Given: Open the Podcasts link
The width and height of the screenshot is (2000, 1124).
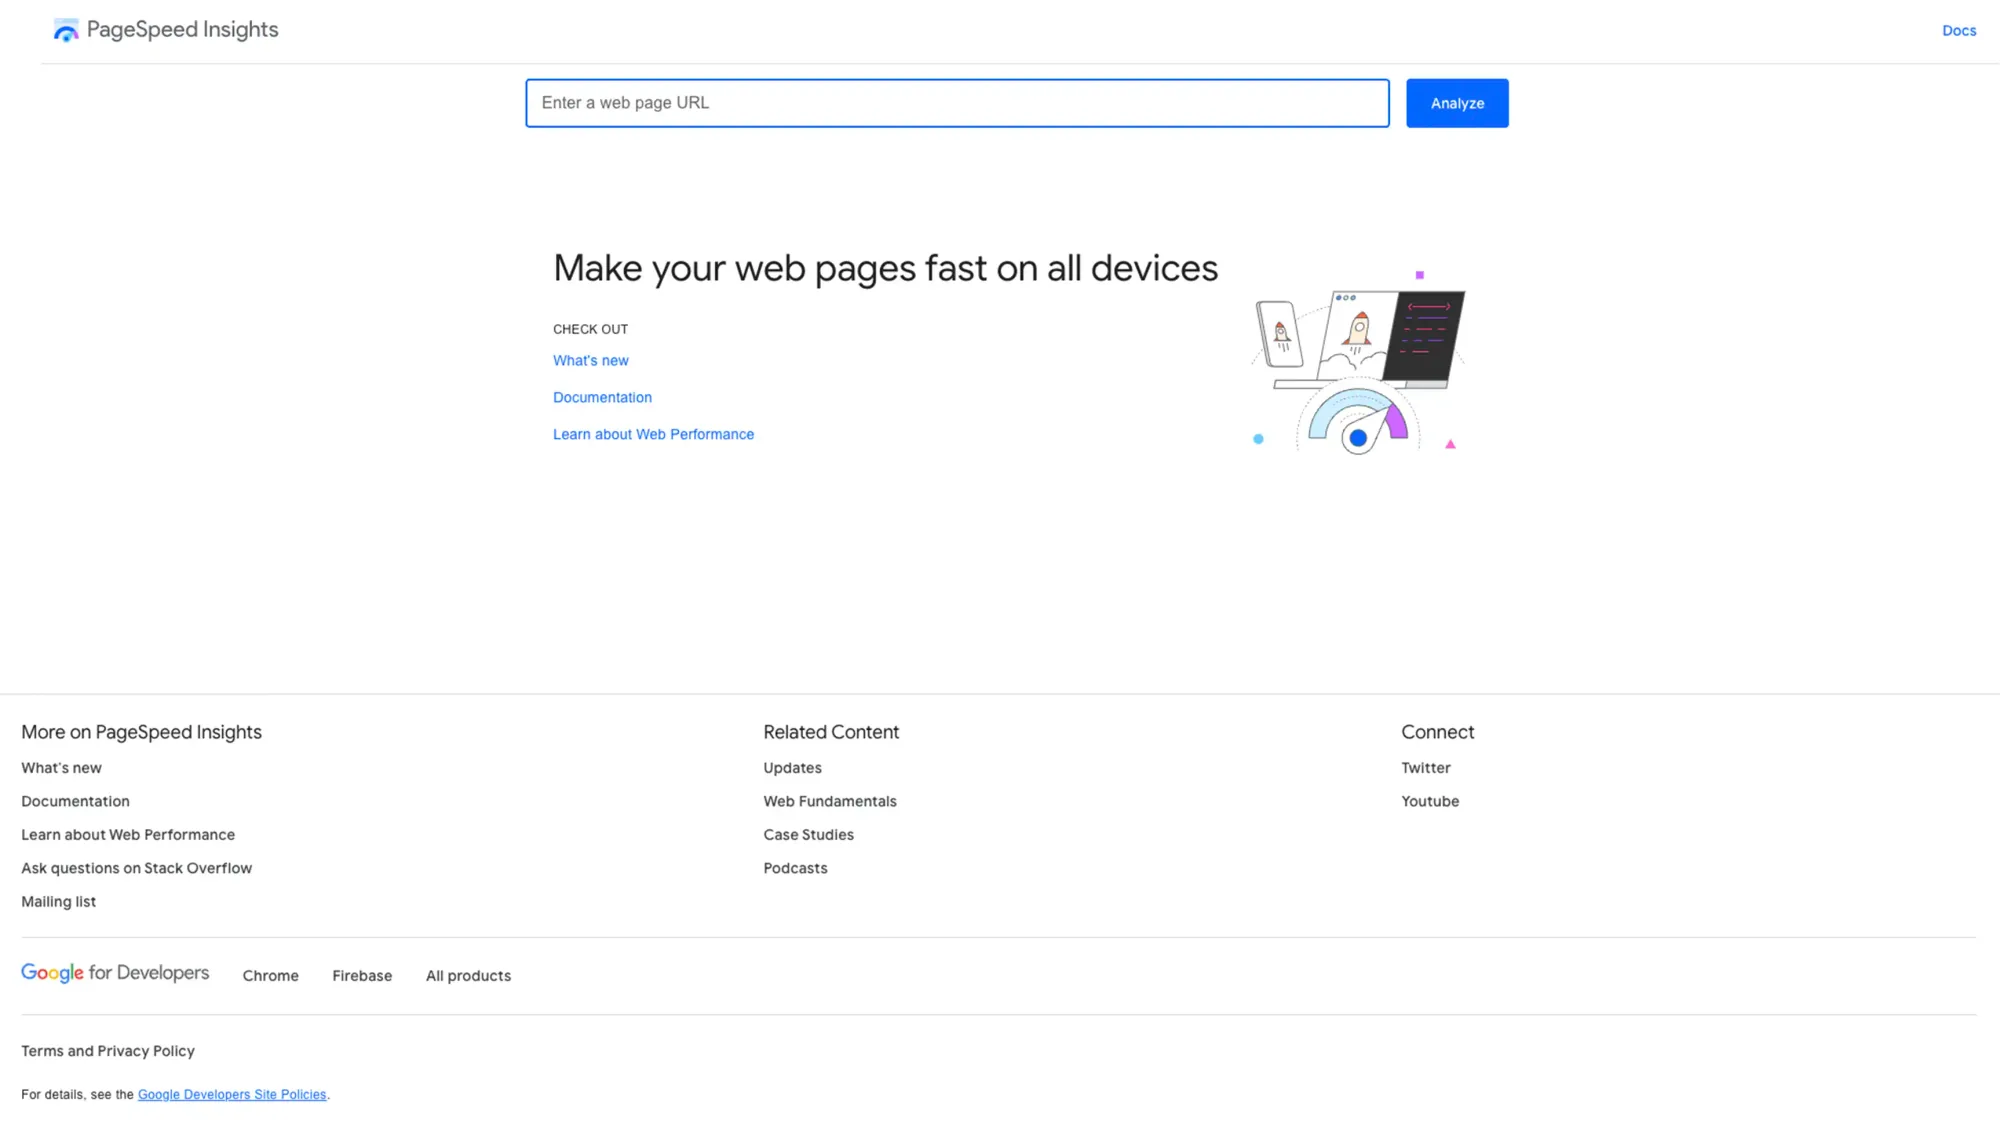Looking at the screenshot, I should point(795,868).
